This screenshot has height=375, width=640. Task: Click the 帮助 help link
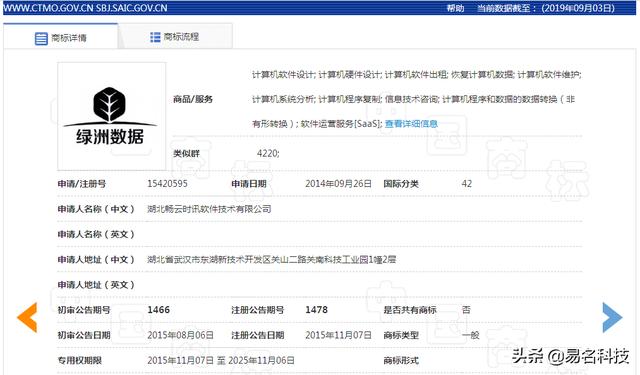point(456,8)
